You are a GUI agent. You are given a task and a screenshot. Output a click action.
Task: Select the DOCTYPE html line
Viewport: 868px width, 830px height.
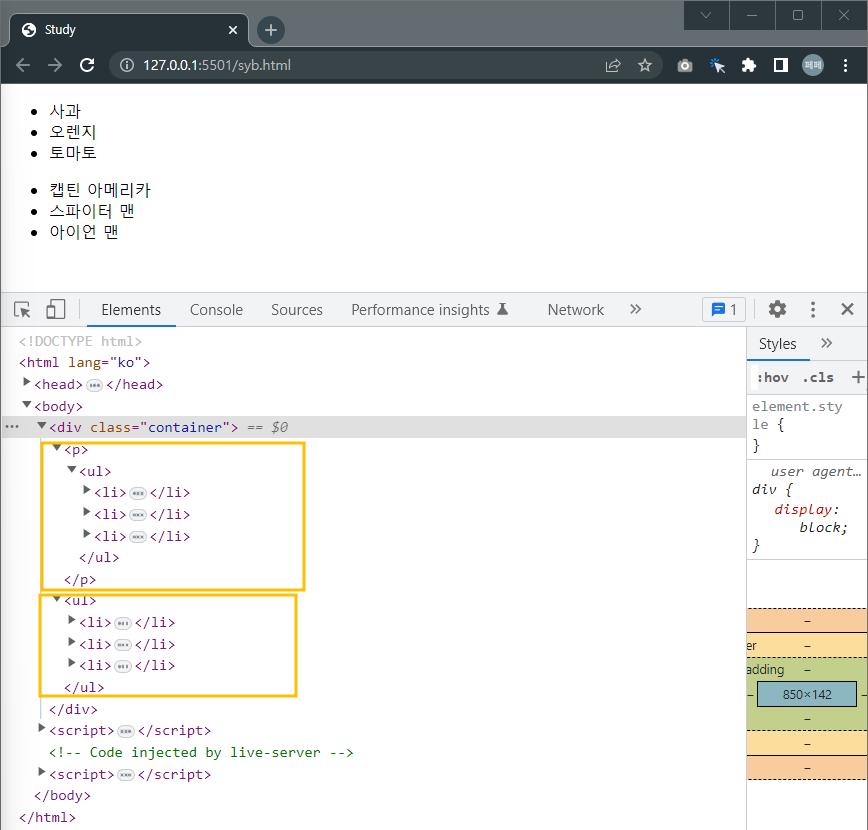pyautogui.click(x=80, y=341)
